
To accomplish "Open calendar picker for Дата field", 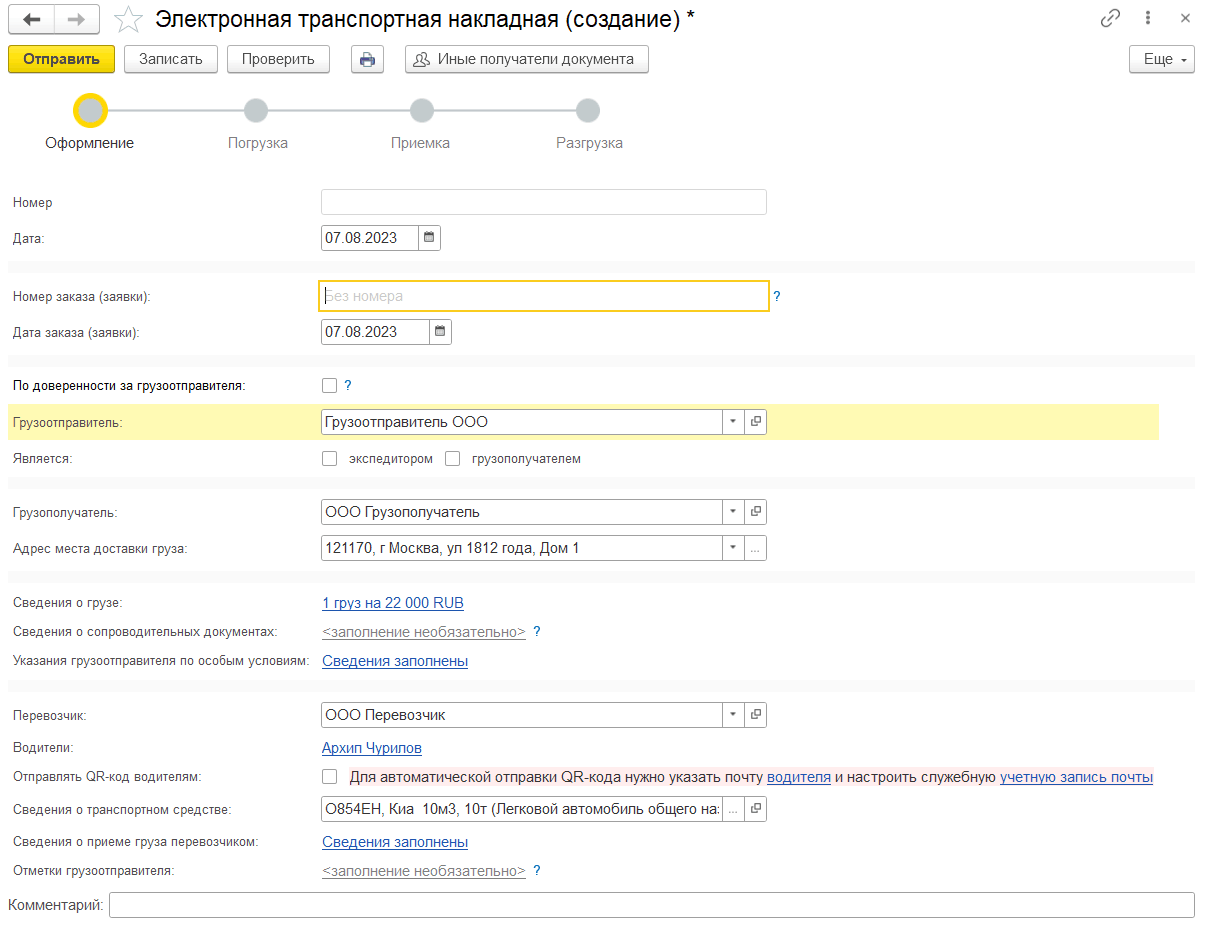I will coord(429,238).
